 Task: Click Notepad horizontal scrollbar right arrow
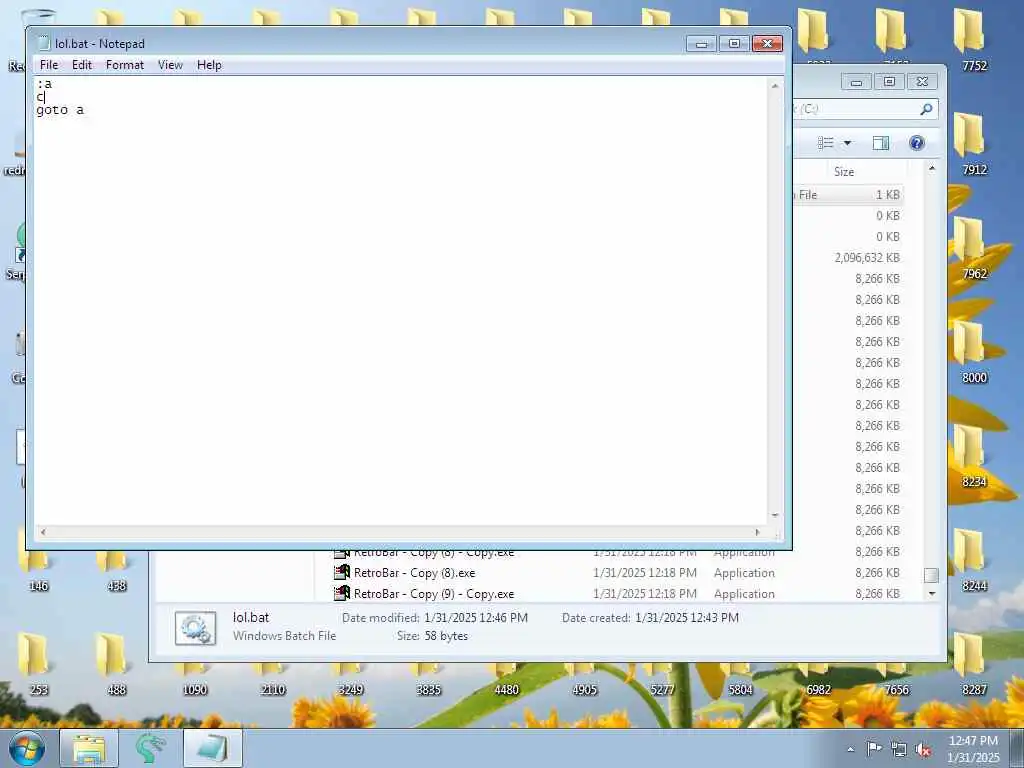click(758, 532)
